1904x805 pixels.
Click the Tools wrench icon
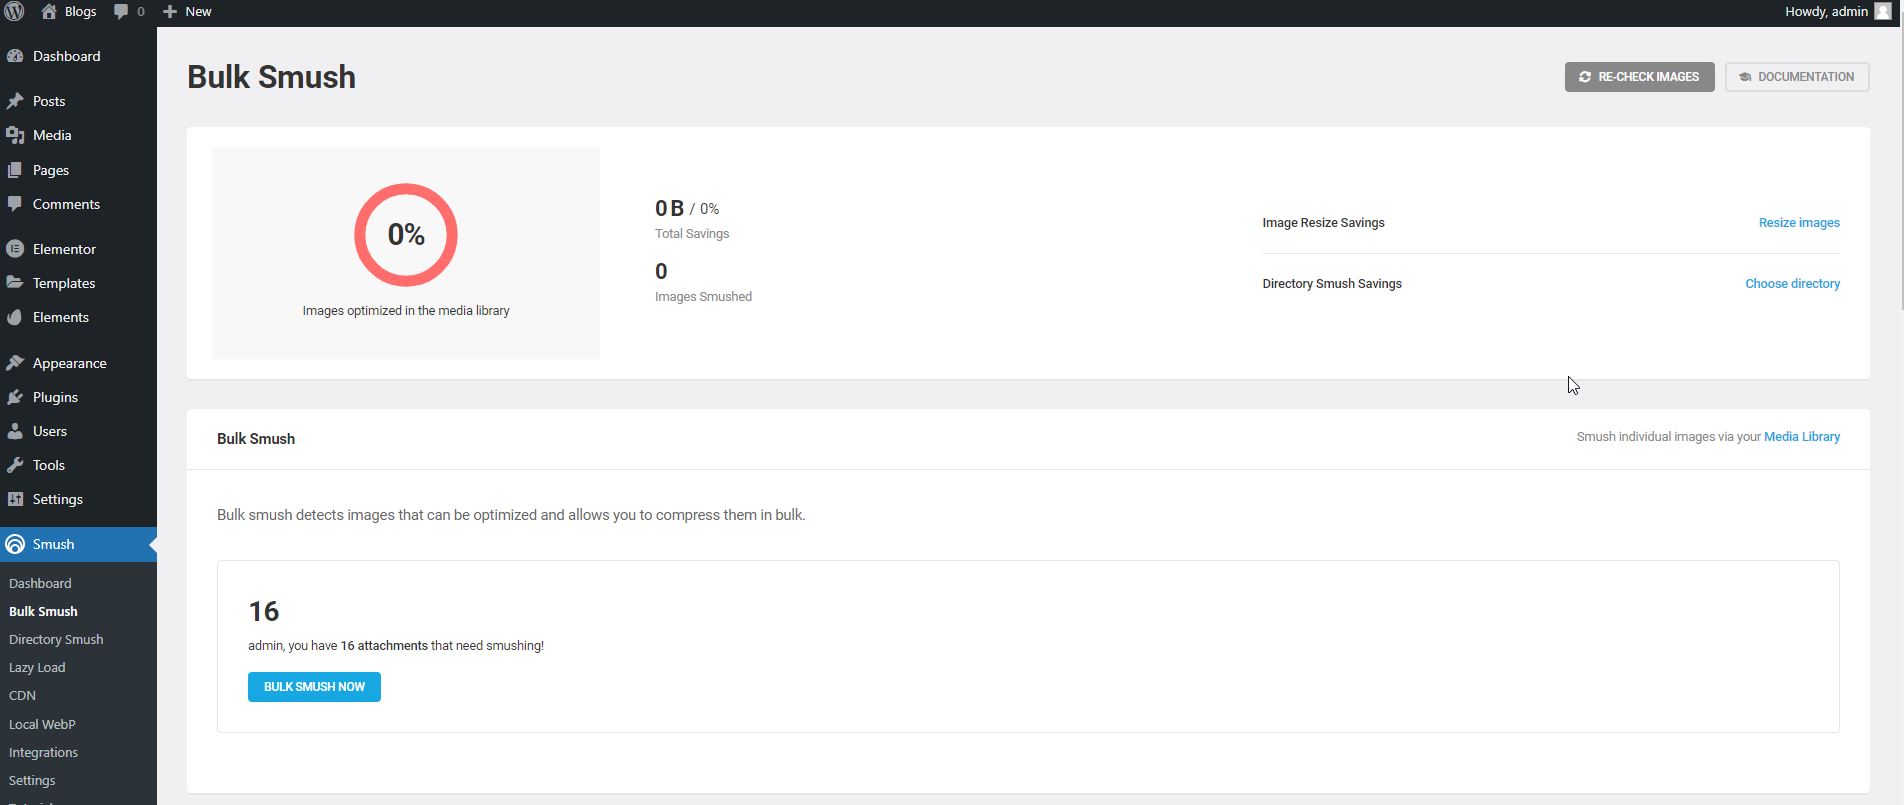[15, 465]
